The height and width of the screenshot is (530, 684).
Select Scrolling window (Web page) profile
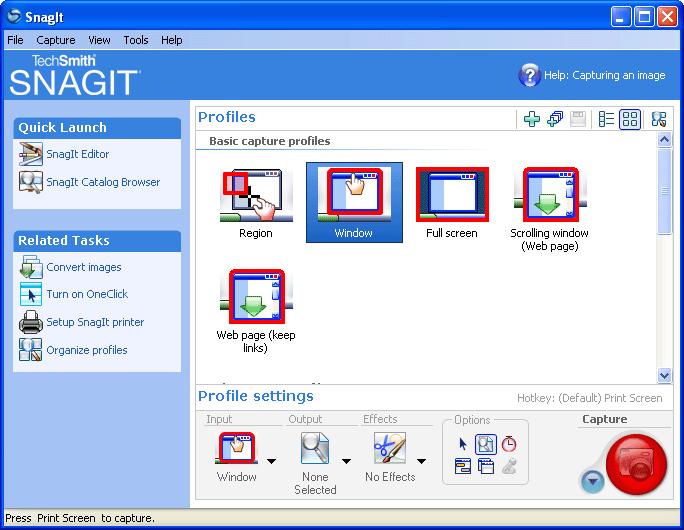pyautogui.click(x=550, y=209)
